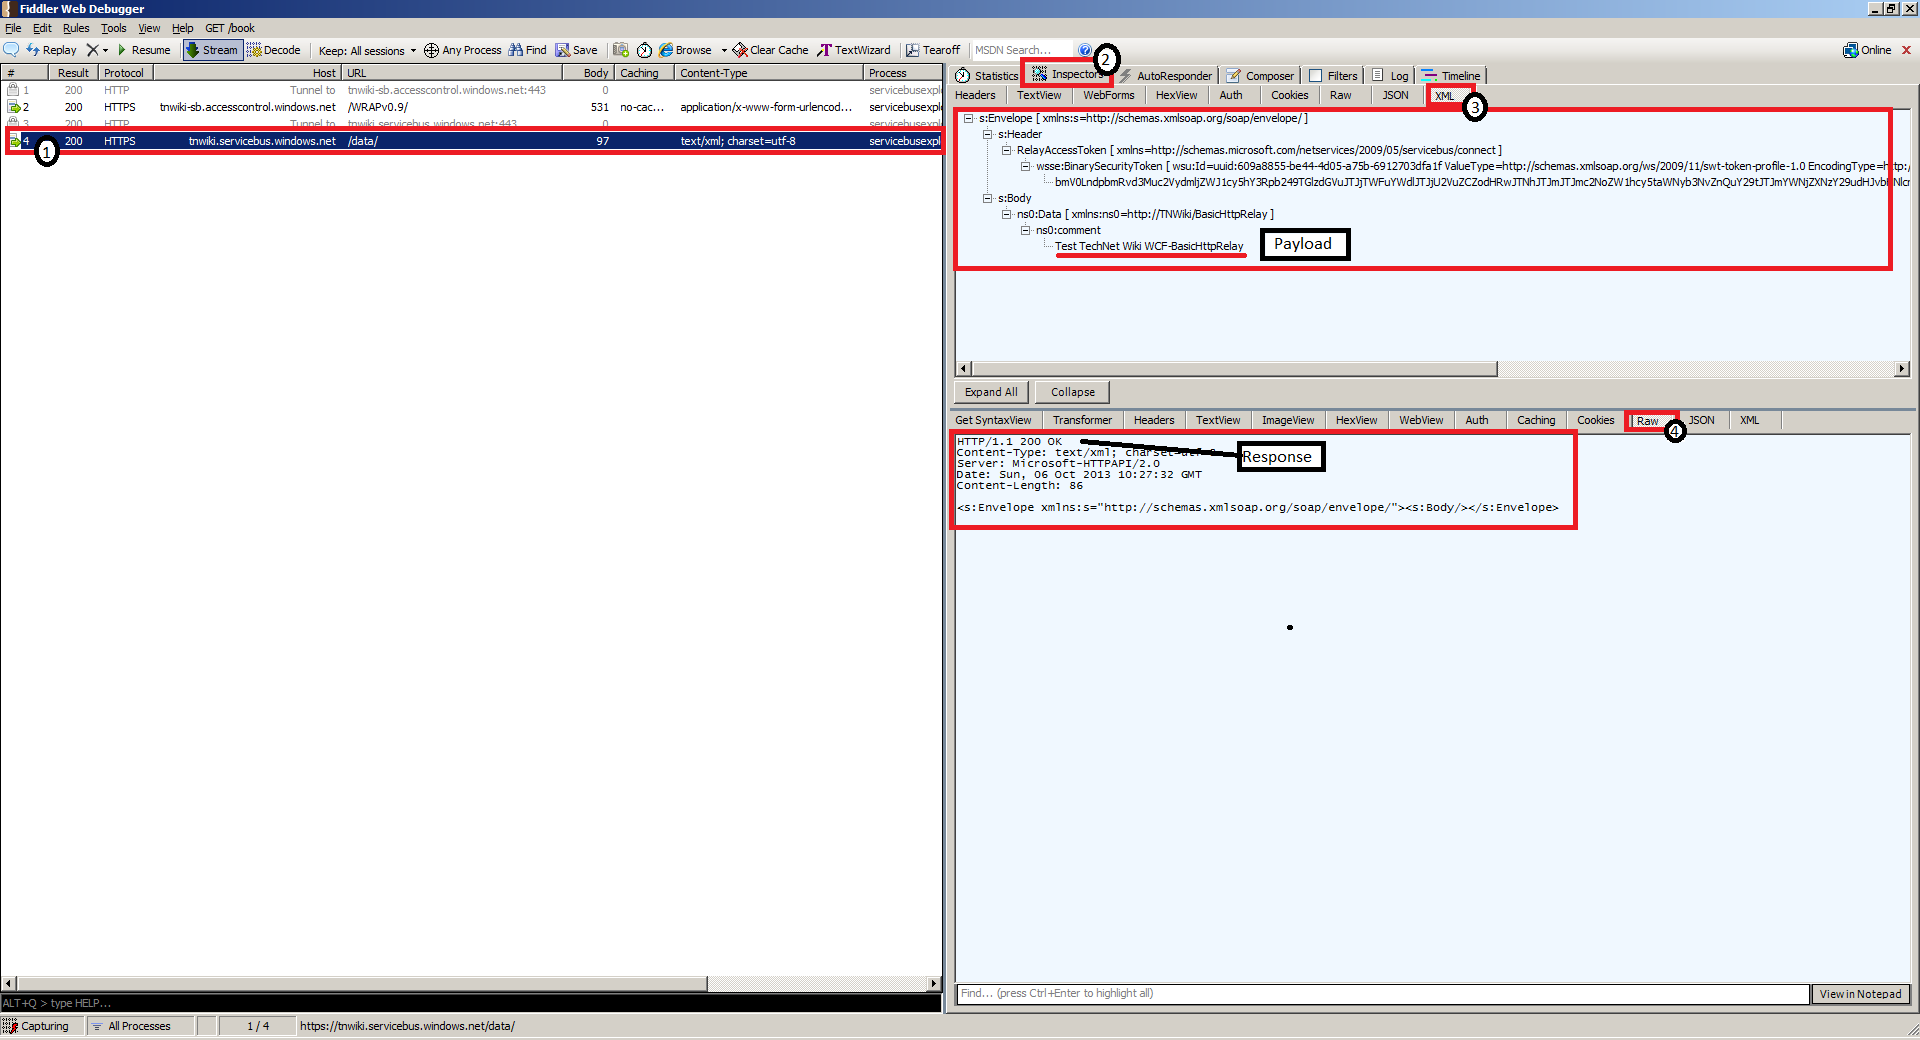Select request JSON inspector tab
The image size is (1920, 1040).
(1395, 95)
